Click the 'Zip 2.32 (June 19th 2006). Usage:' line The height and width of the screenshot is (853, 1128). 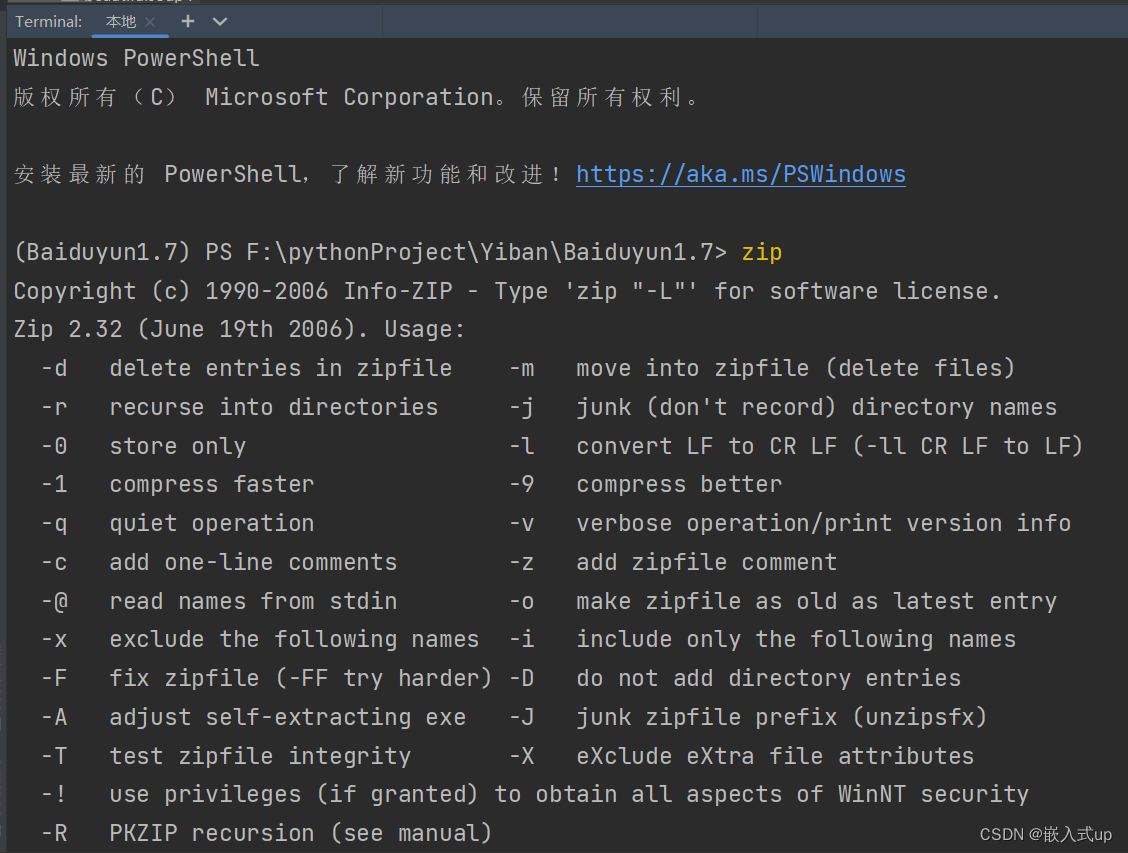240,329
